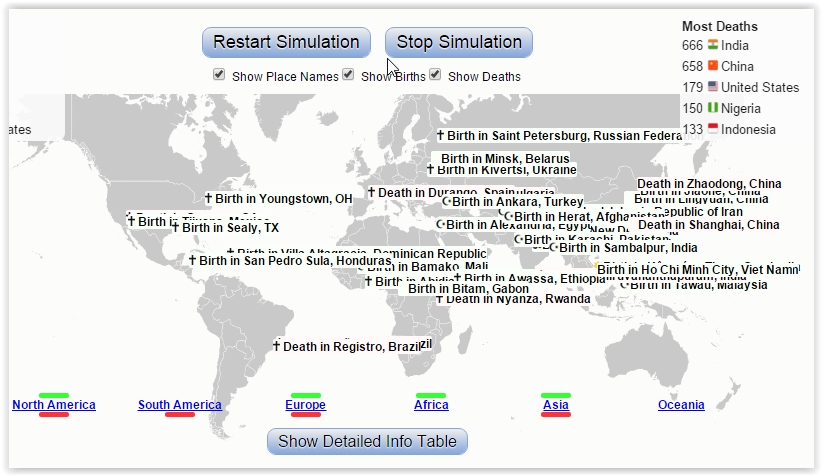The image size is (822, 476).
Task: Click the green births bar above Asia
Action: (556, 395)
